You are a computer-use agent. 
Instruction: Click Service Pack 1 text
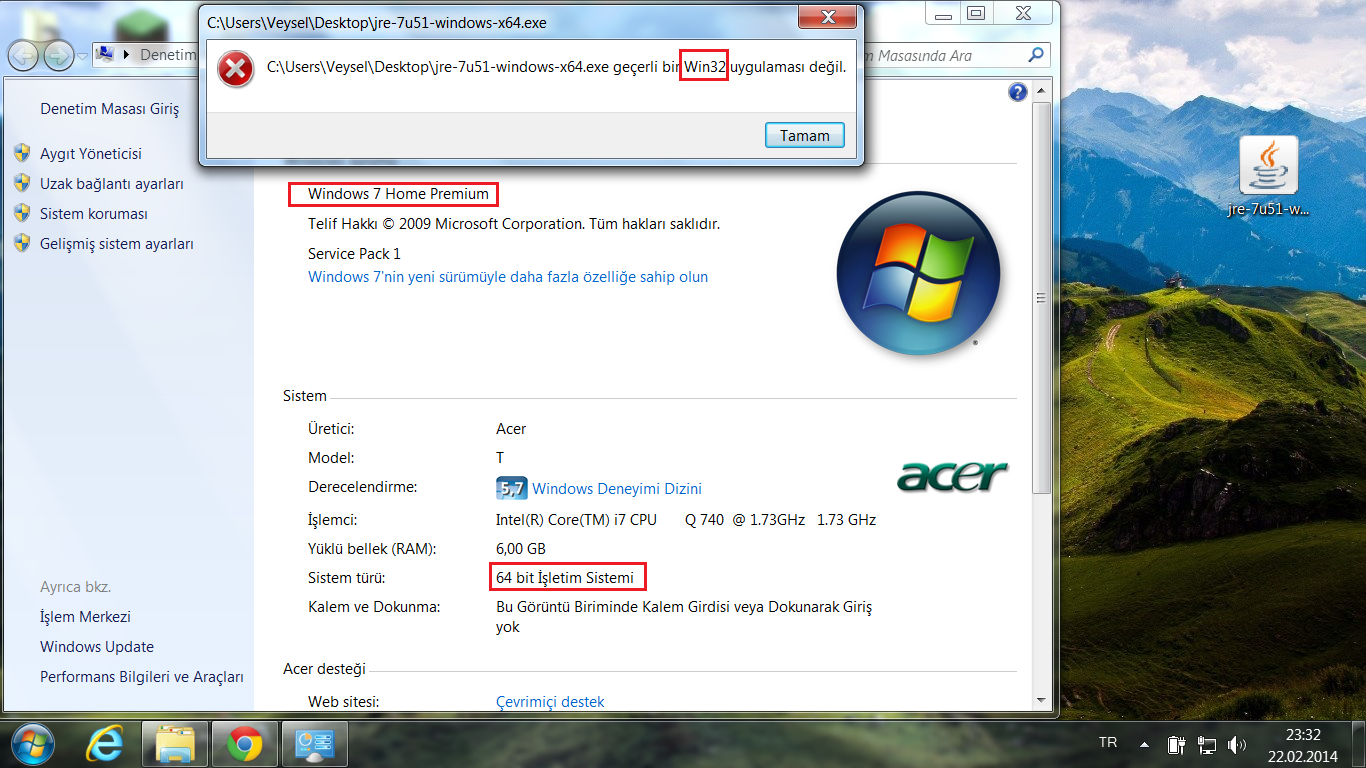click(354, 254)
